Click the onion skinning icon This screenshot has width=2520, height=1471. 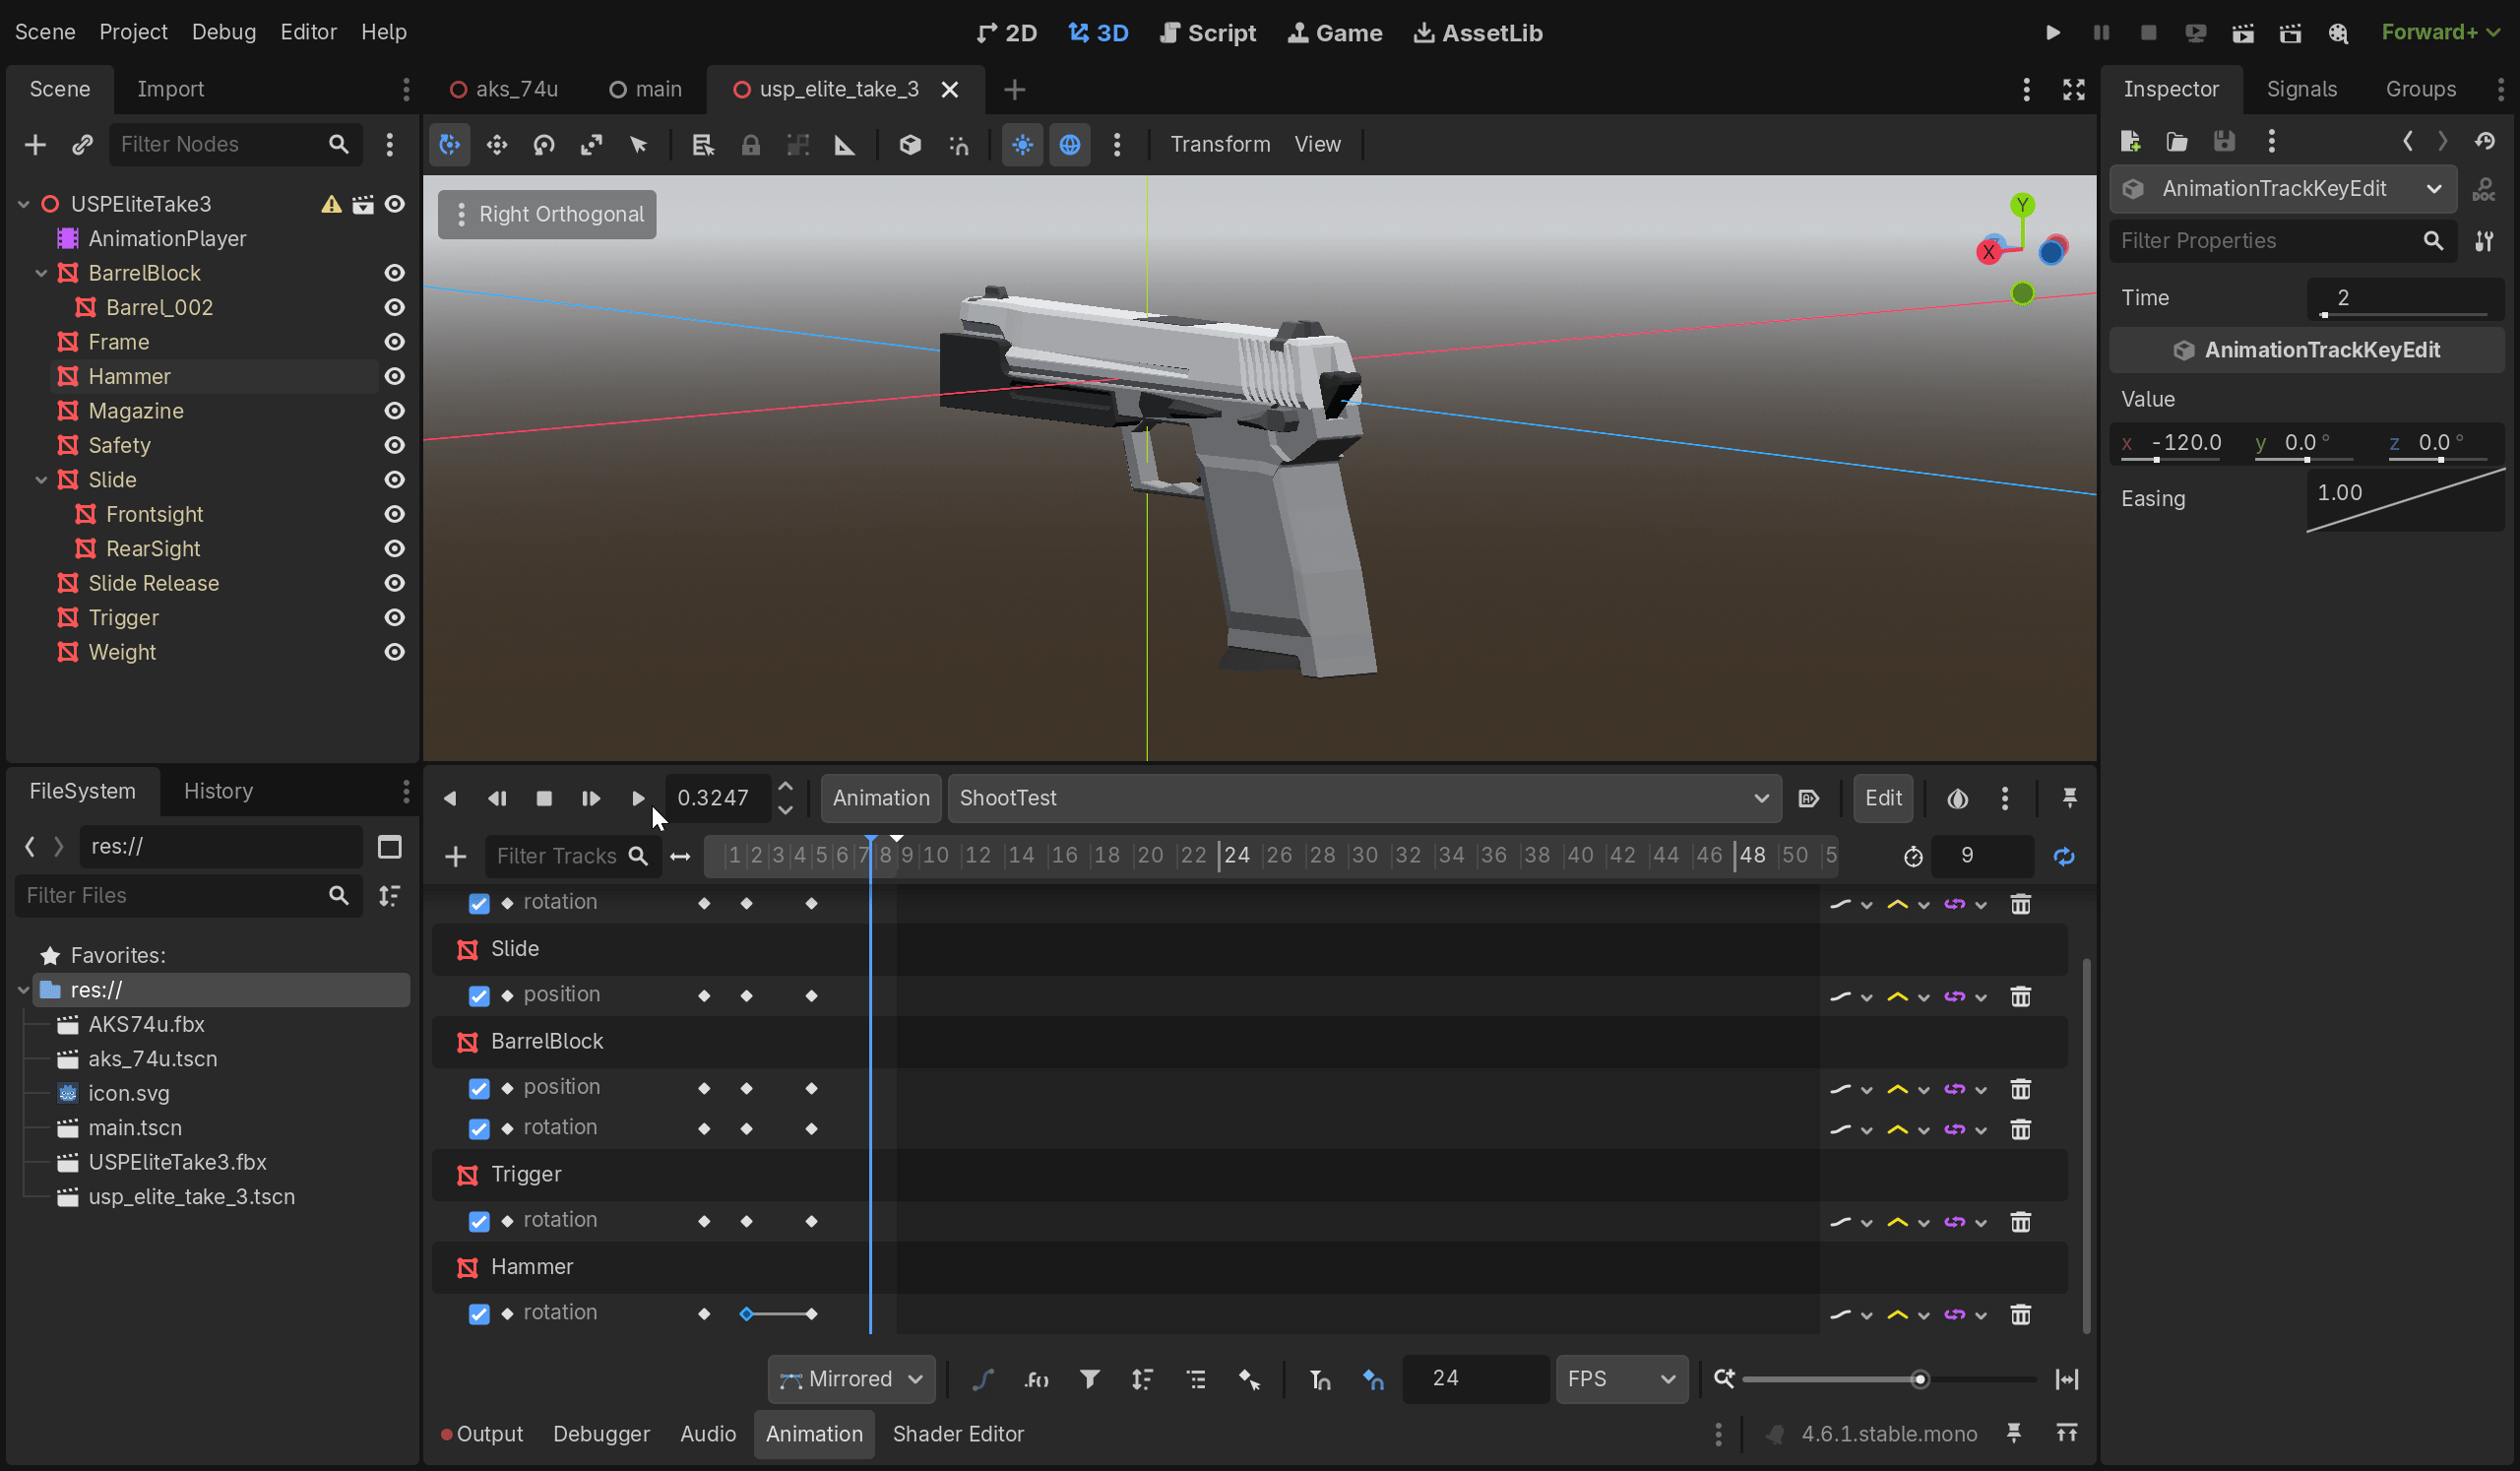tap(1957, 798)
